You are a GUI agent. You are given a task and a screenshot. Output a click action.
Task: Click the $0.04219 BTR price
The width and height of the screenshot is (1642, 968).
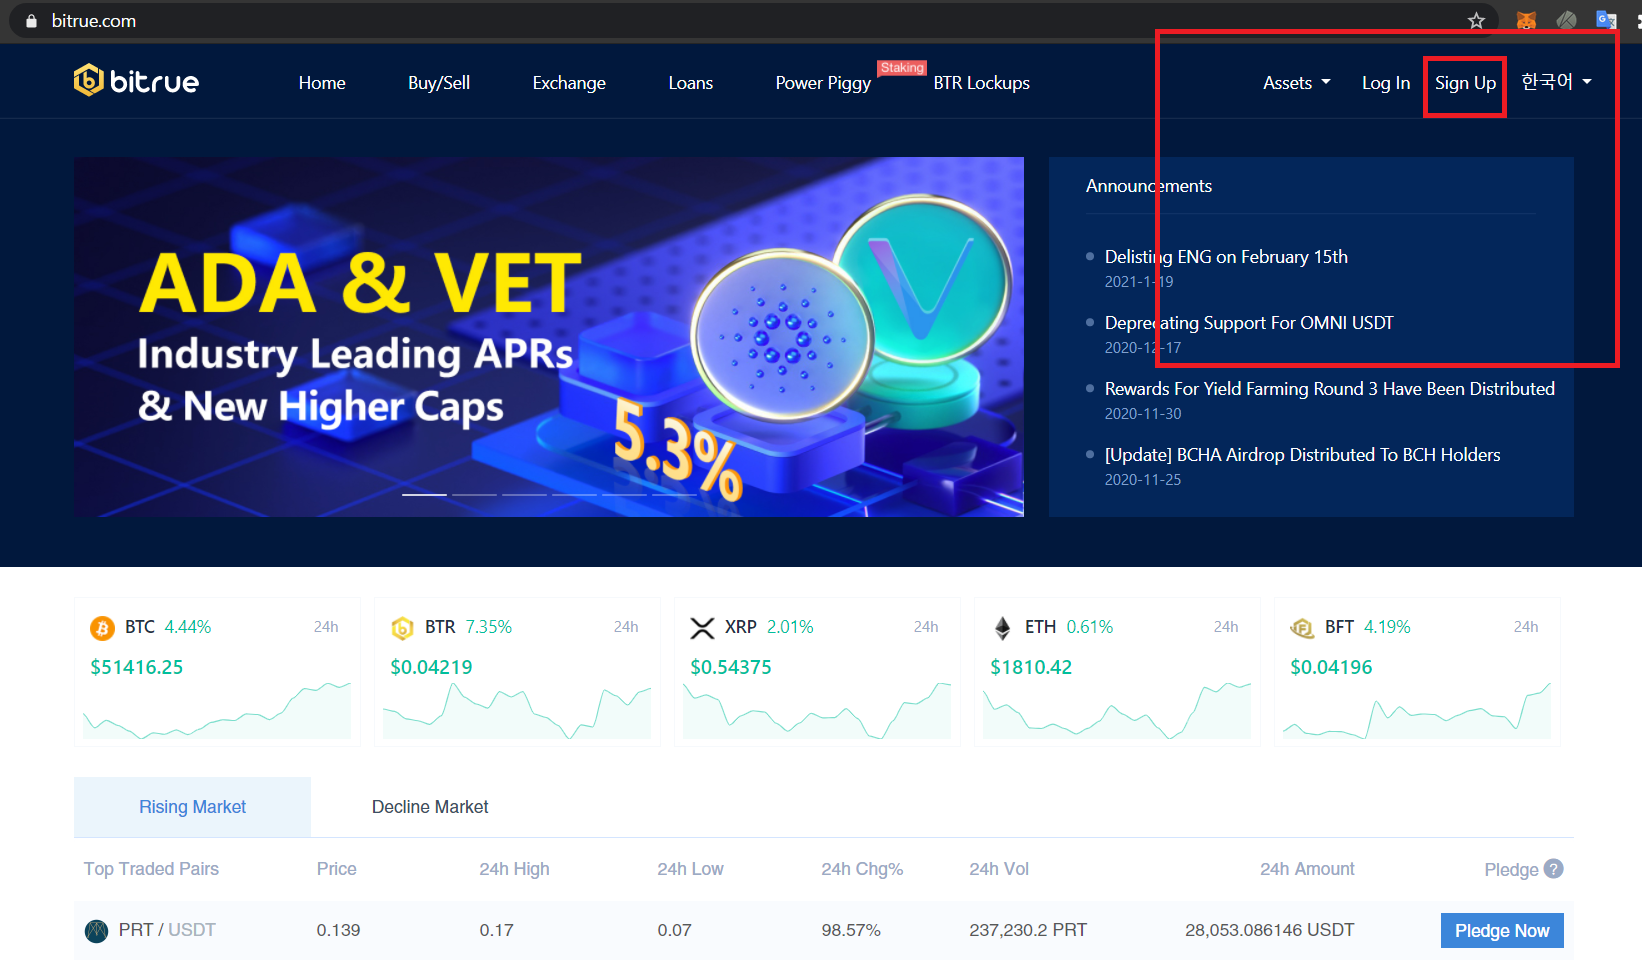(431, 667)
